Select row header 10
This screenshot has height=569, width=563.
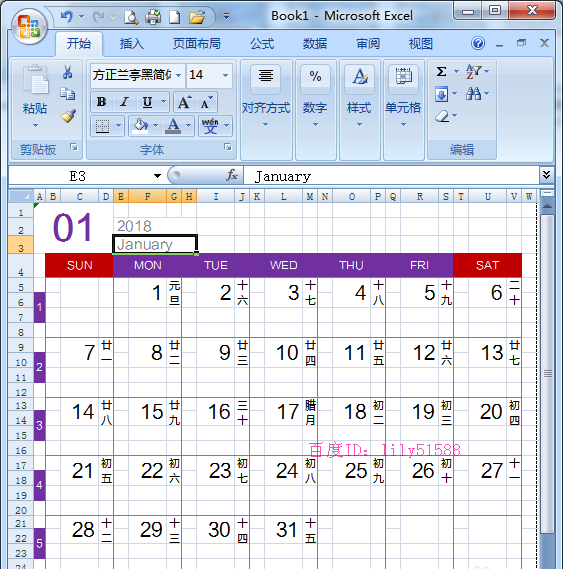click(21, 362)
